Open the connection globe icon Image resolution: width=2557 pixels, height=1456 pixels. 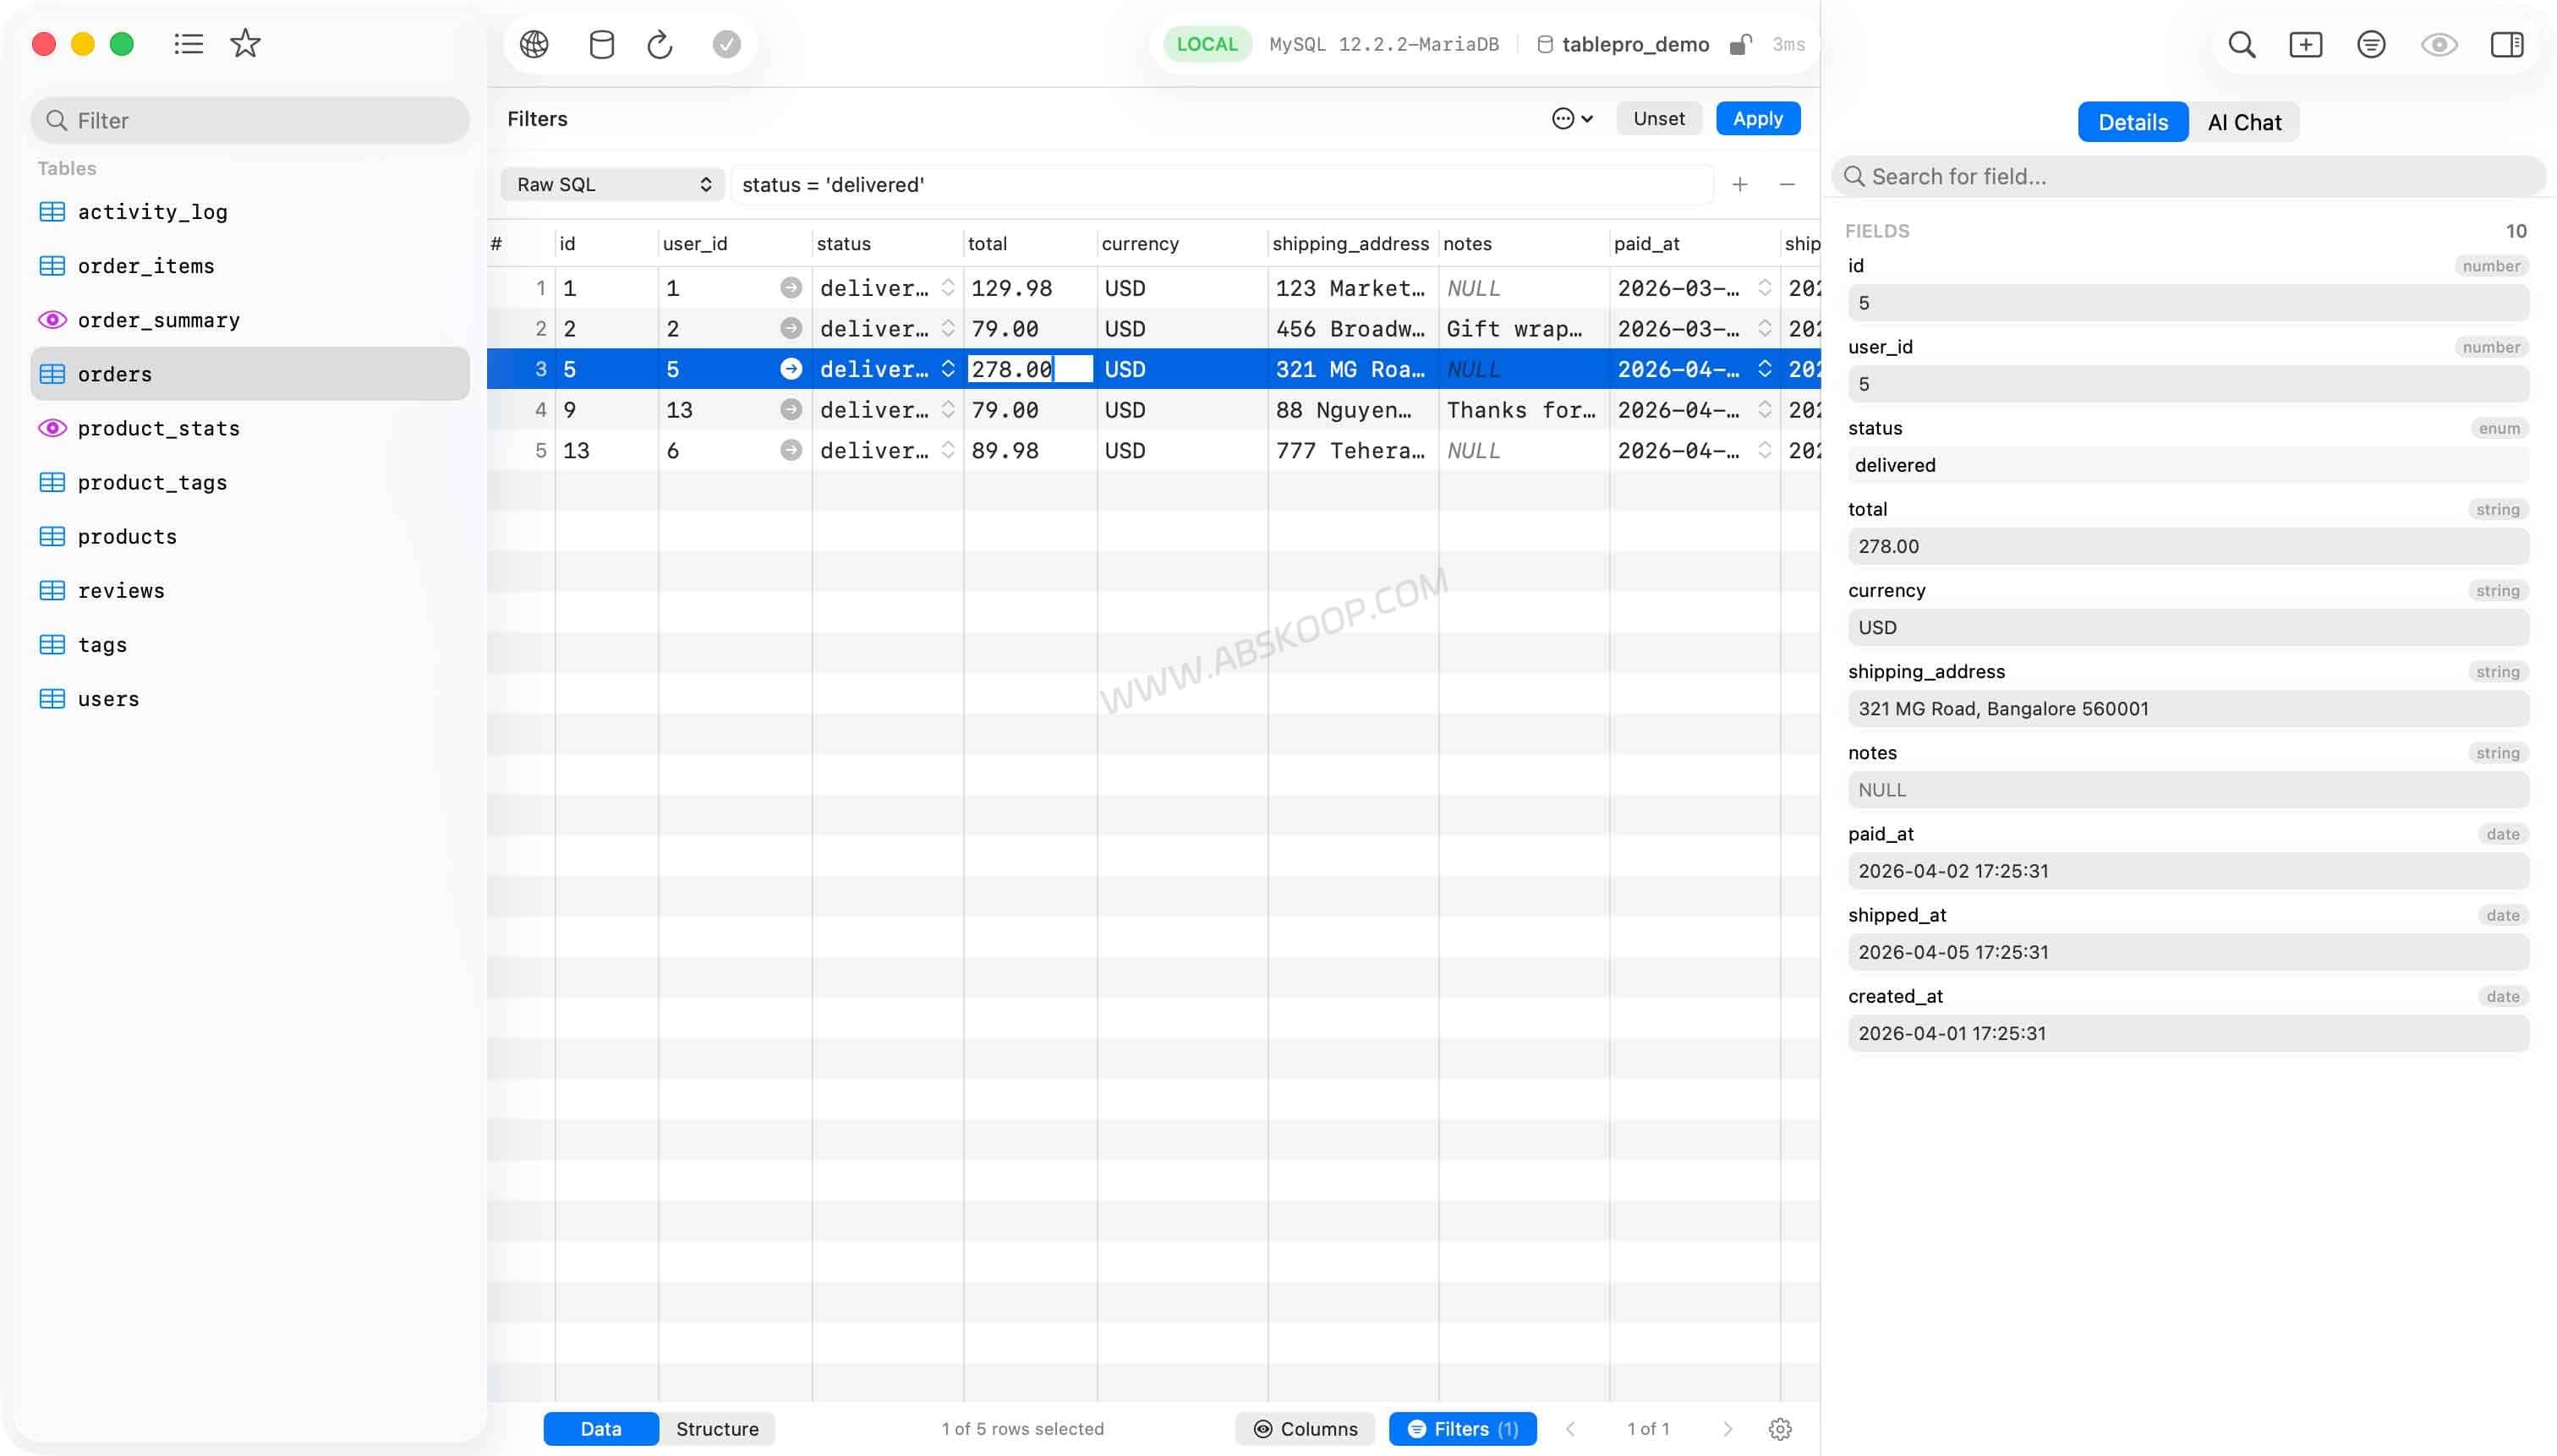534,44
